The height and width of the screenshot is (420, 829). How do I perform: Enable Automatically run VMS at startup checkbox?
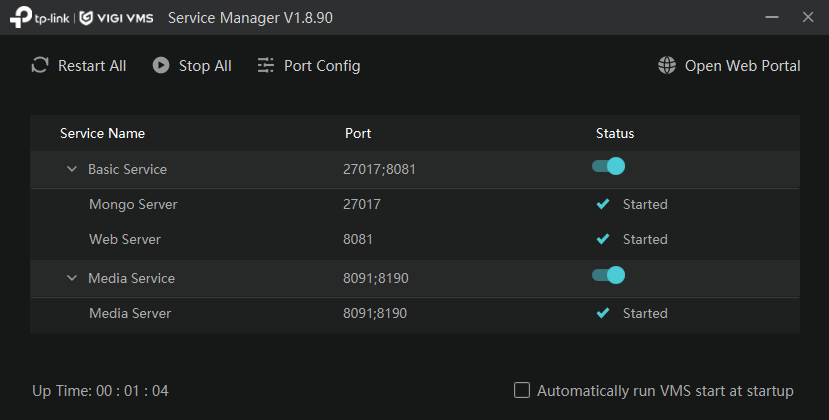point(522,390)
